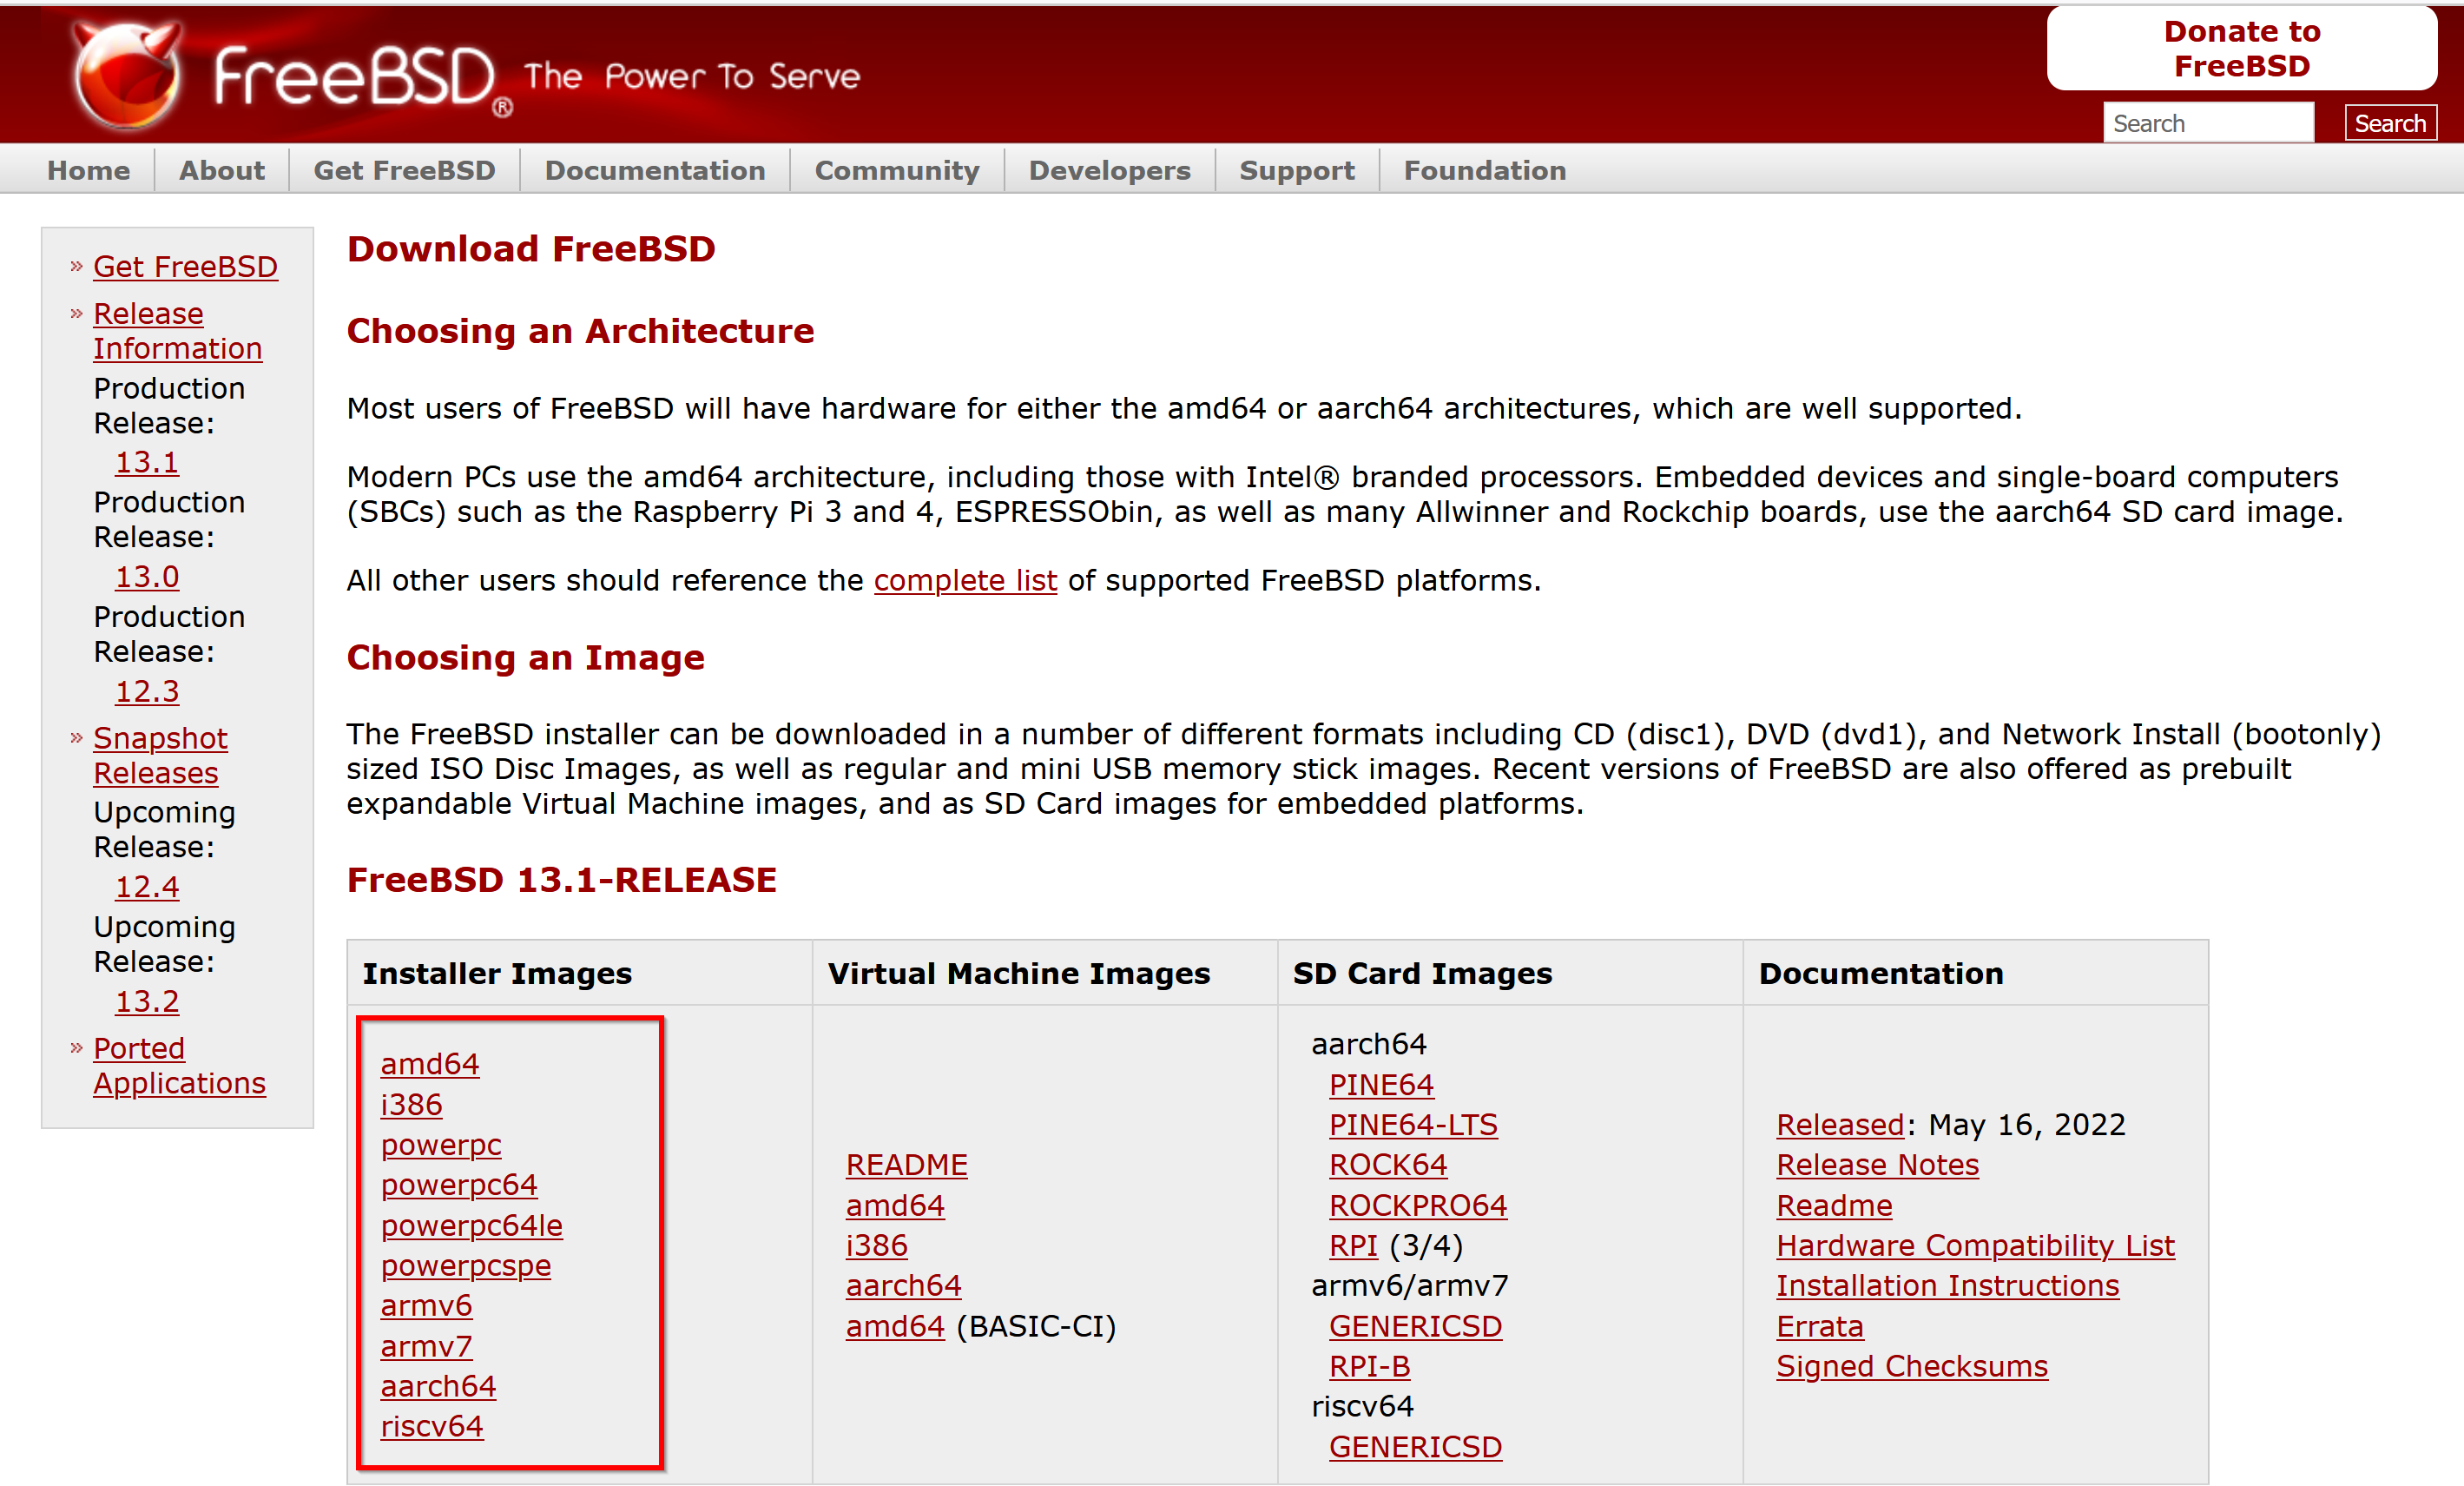Open the Documentation menu item

[x=655, y=170]
